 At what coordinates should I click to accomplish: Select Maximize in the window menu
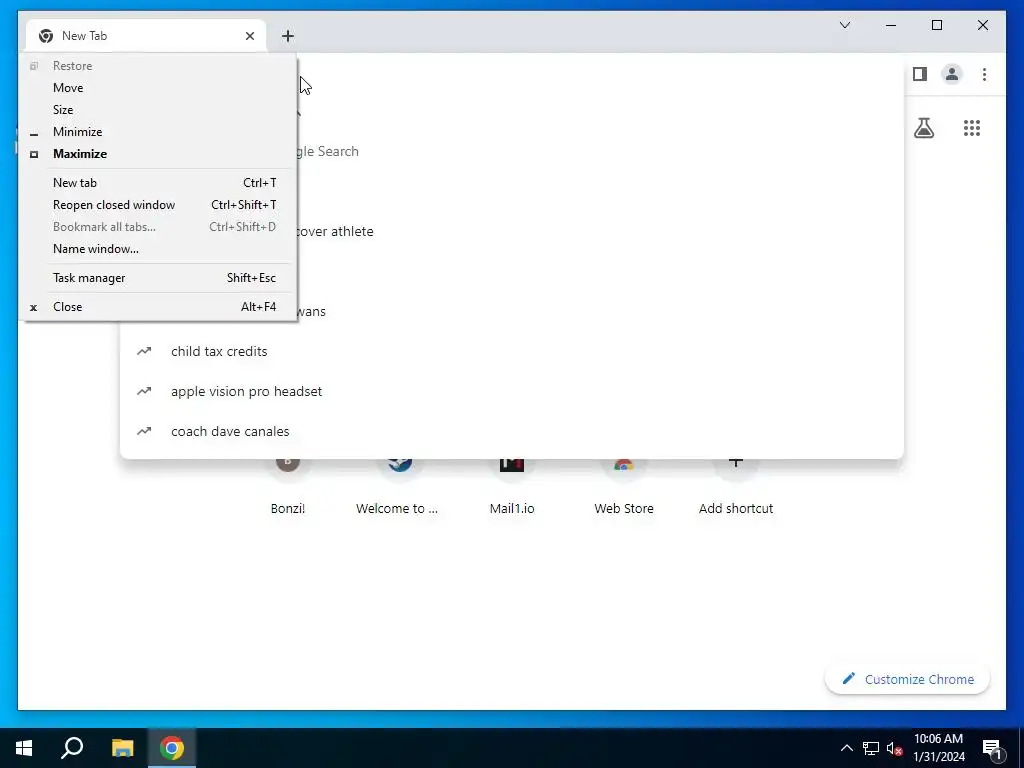point(157,154)
